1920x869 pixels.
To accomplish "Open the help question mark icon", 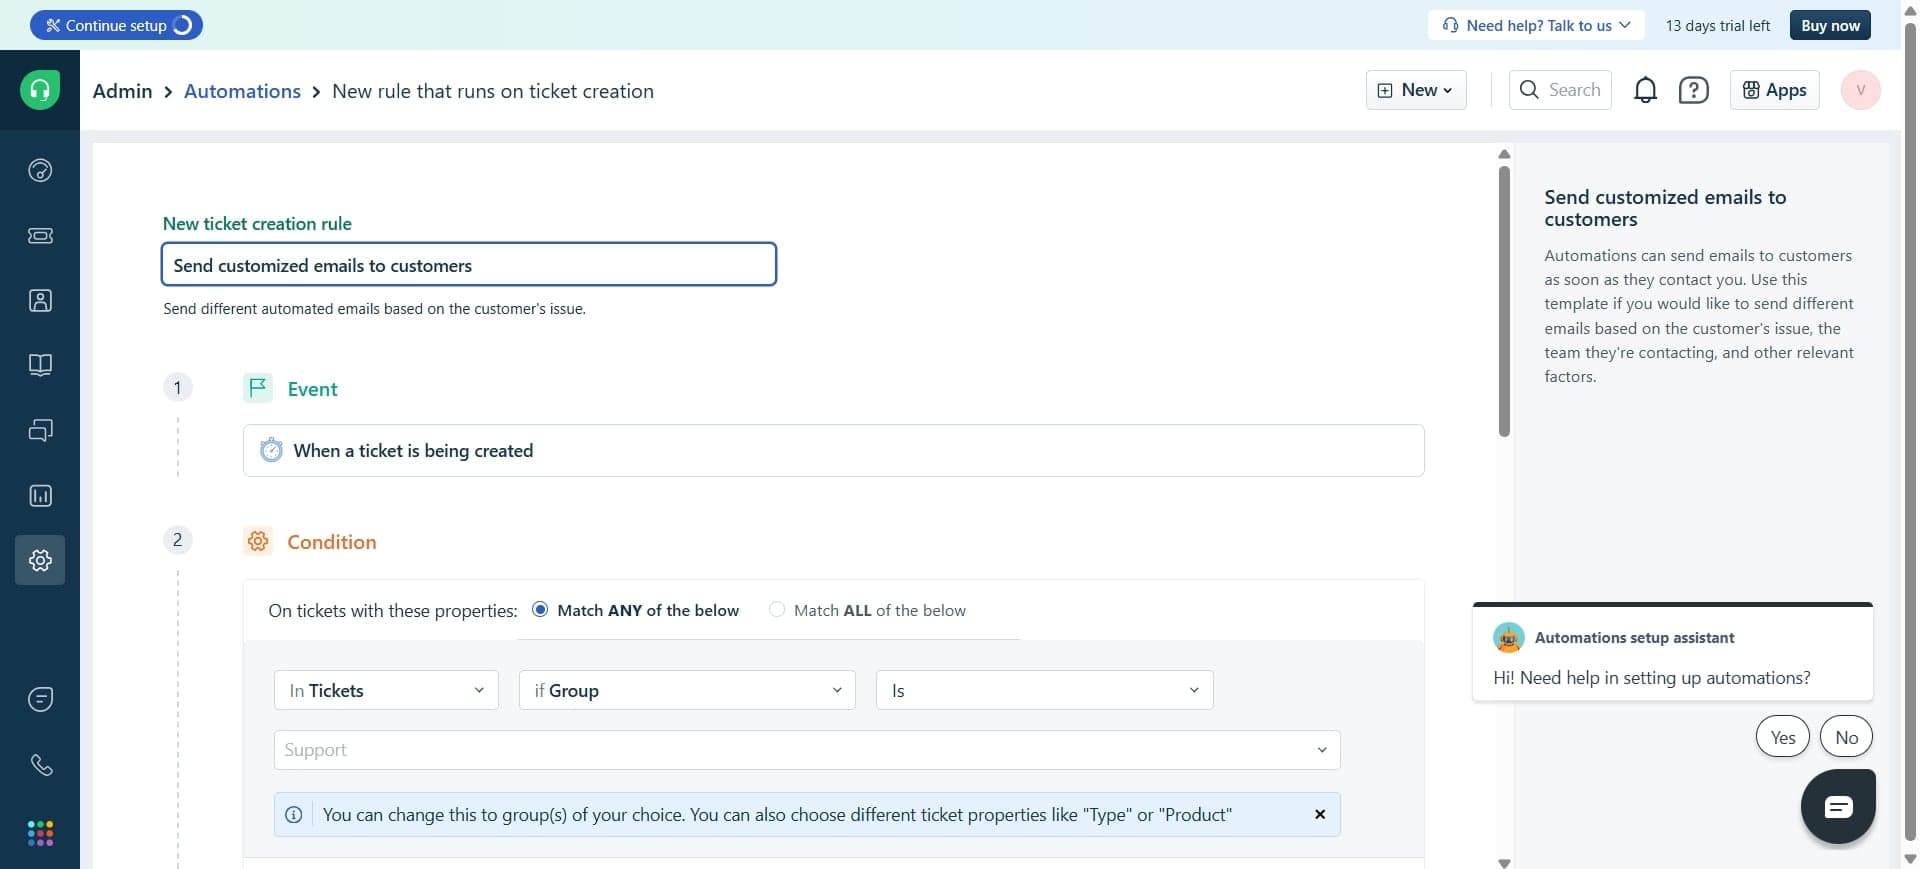I will tap(1693, 91).
